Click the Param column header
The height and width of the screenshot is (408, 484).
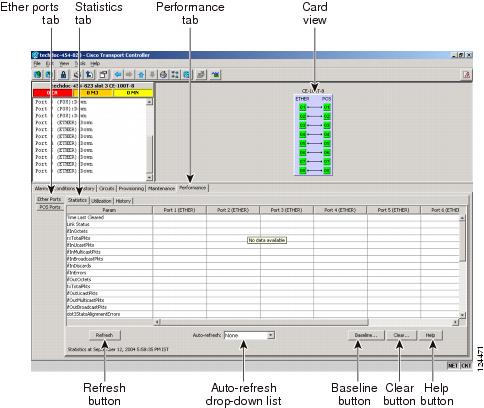point(109,210)
